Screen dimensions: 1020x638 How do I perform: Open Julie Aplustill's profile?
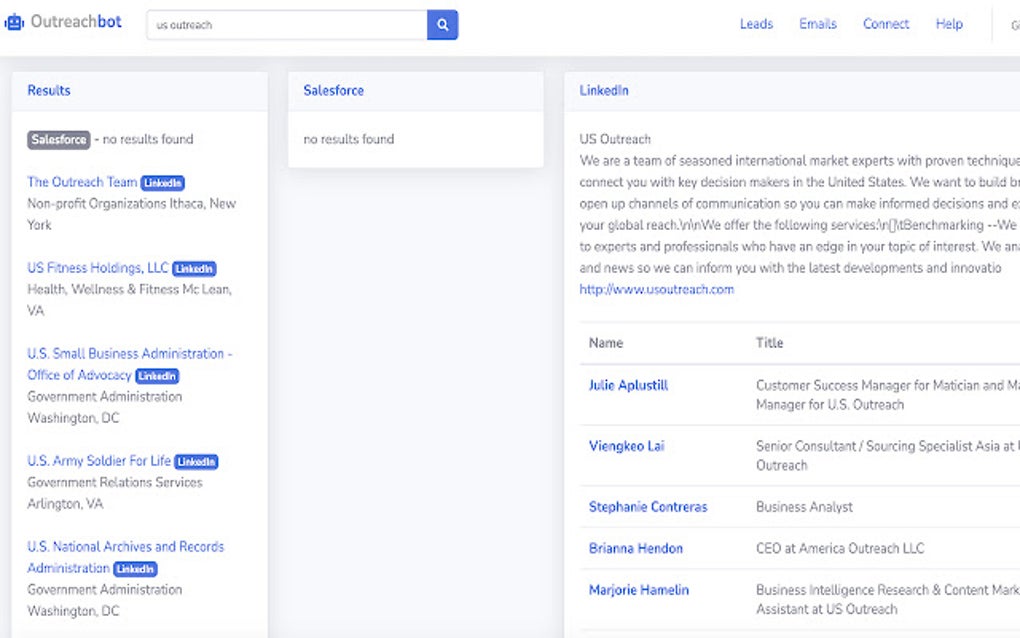coord(628,385)
